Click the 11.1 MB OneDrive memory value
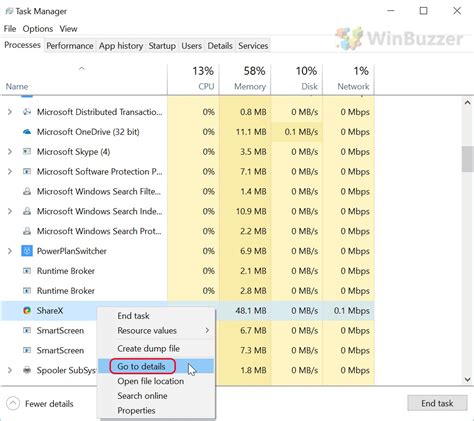 (251, 132)
